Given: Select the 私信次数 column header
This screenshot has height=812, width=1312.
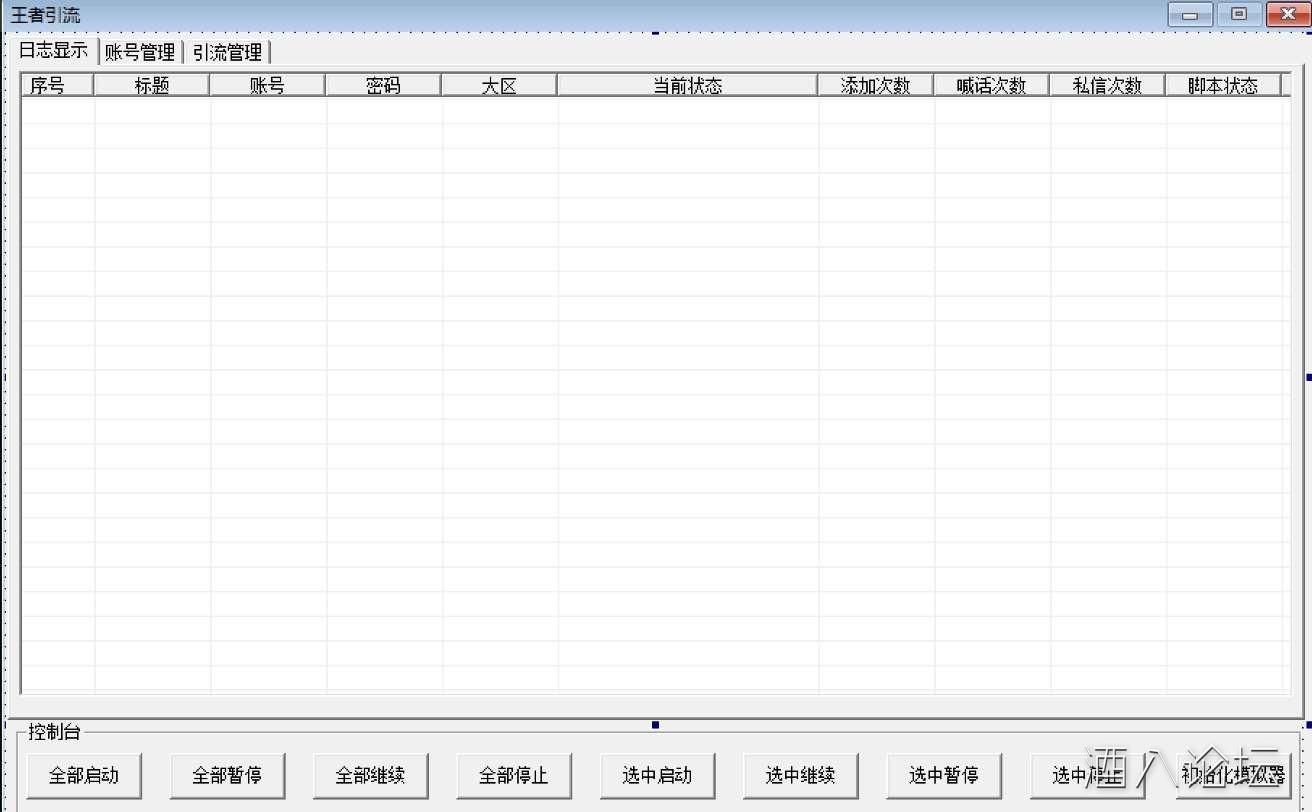Looking at the screenshot, I should click(1108, 86).
